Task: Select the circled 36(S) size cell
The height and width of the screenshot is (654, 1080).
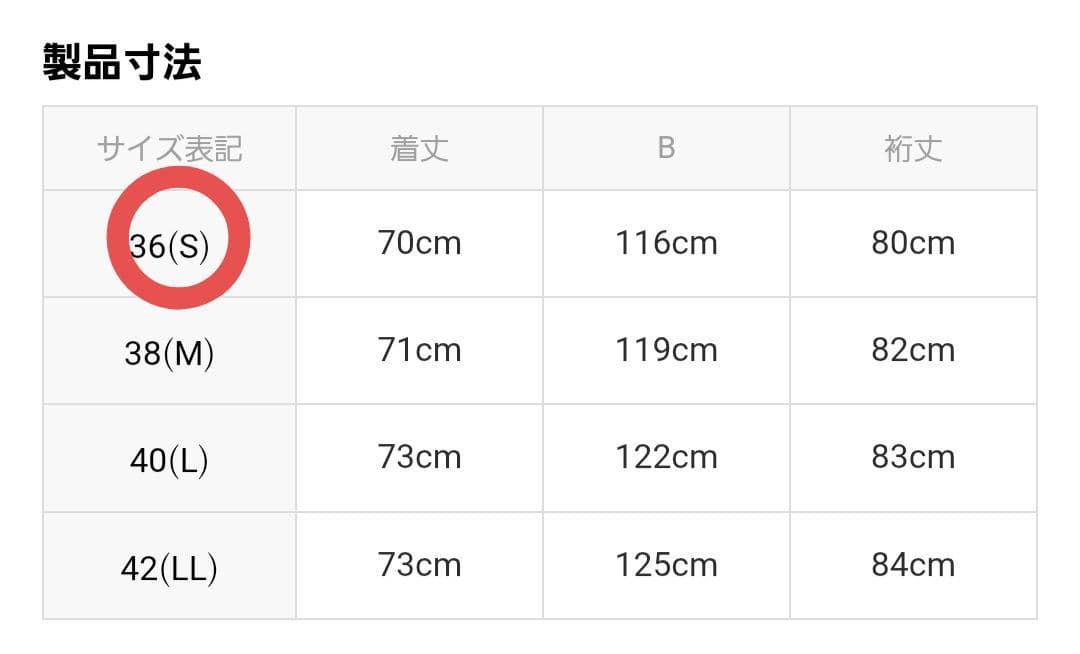Action: tap(170, 244)
